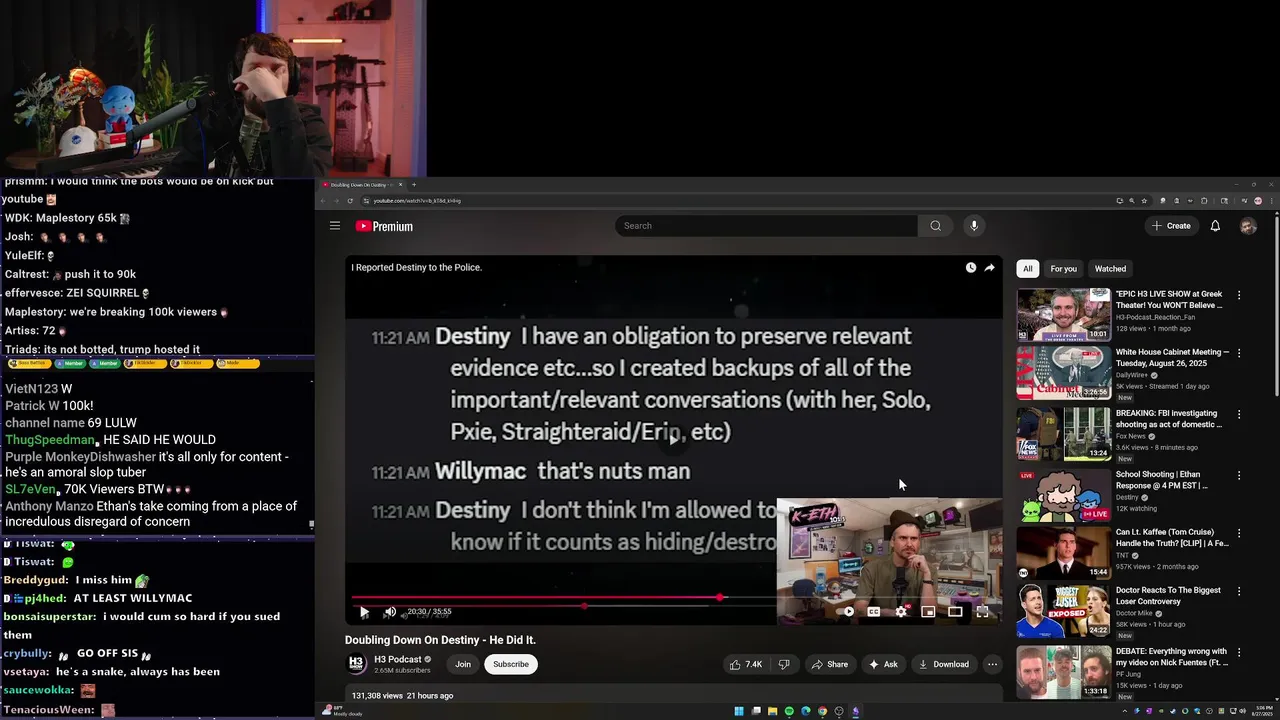Open options for White House Cabinet Meeting video
The height and width of the screenshot is (720, 1280).
pyautogui.click(x=1239, y=353)
